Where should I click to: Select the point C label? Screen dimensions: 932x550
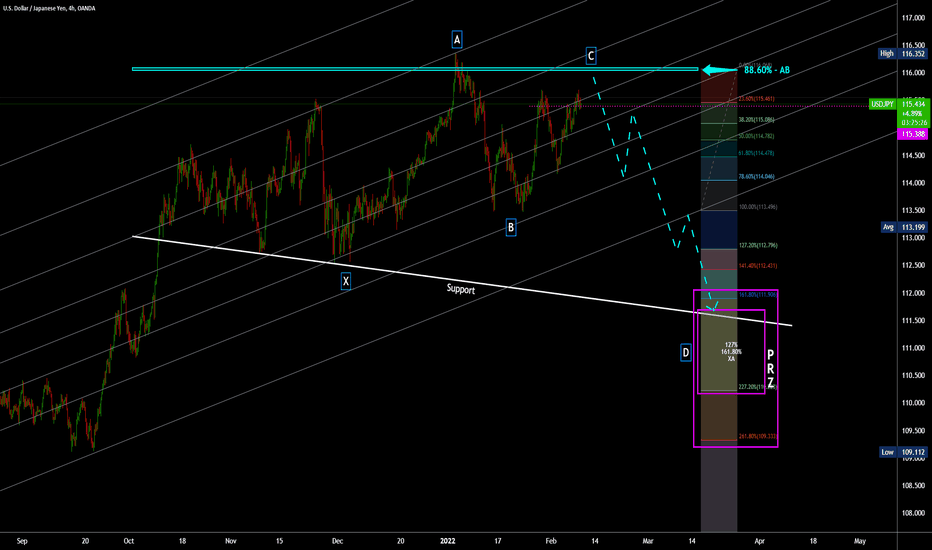point(591,56)
